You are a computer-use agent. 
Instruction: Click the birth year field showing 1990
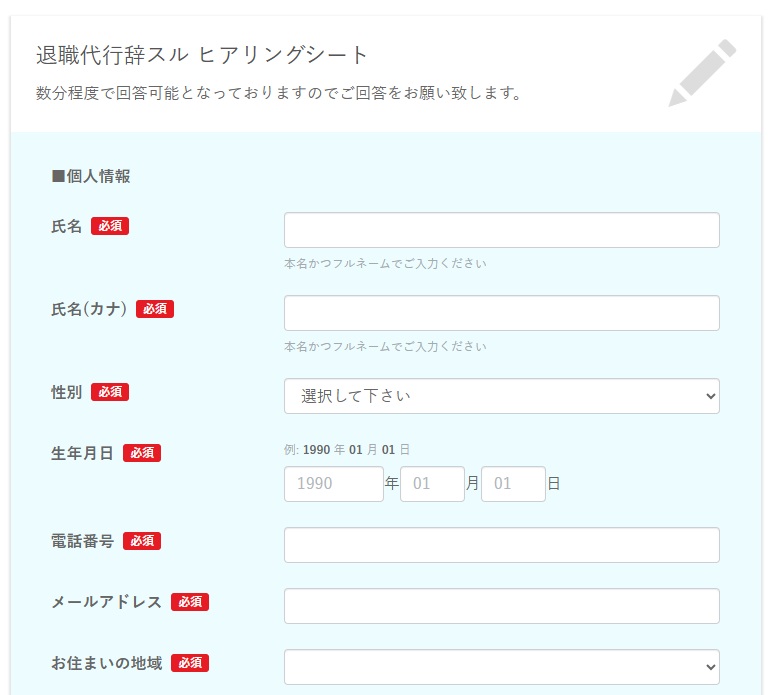click(x=333, y=484)
